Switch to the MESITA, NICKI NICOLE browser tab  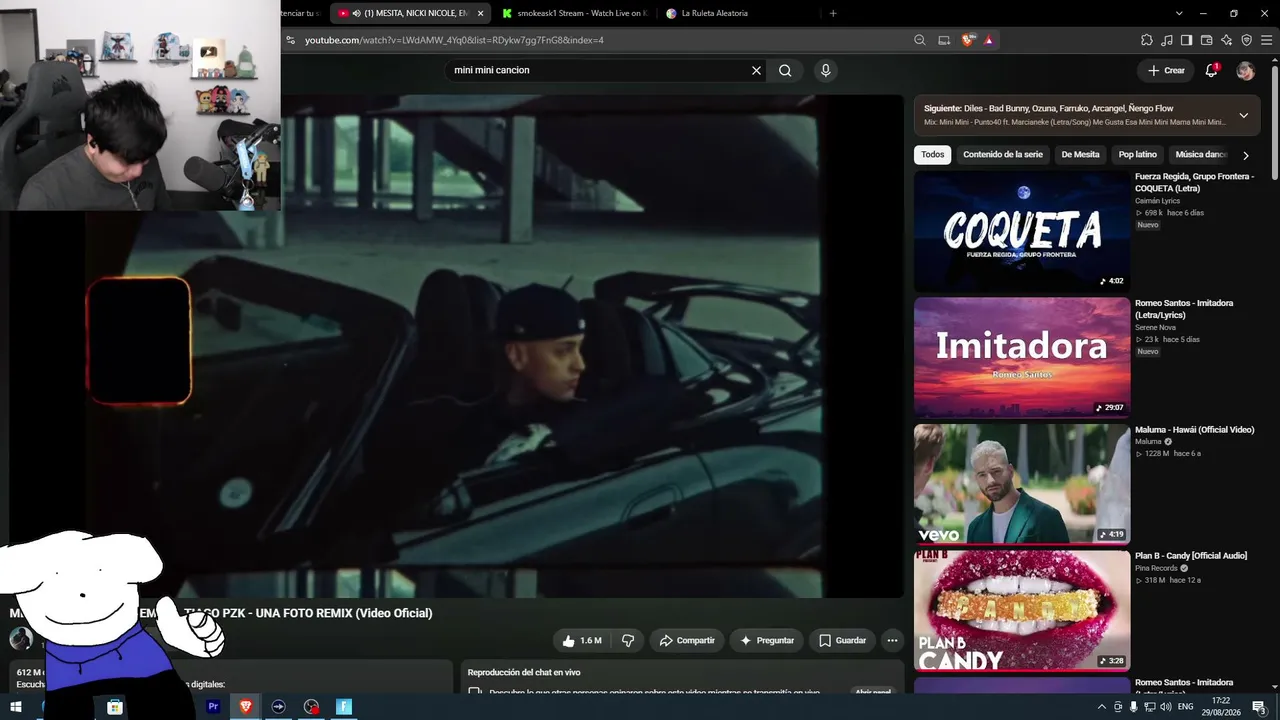tap(412, 13)
